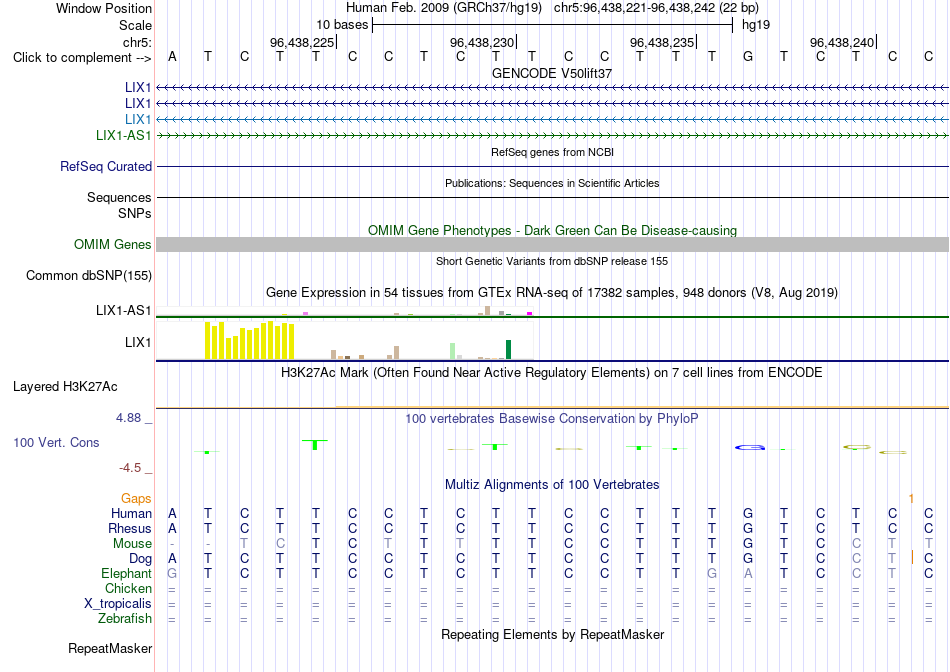Open 'Repeating Elements by RepeatMasker' title
The image size is (950, 672).
[x=552, y=634]
